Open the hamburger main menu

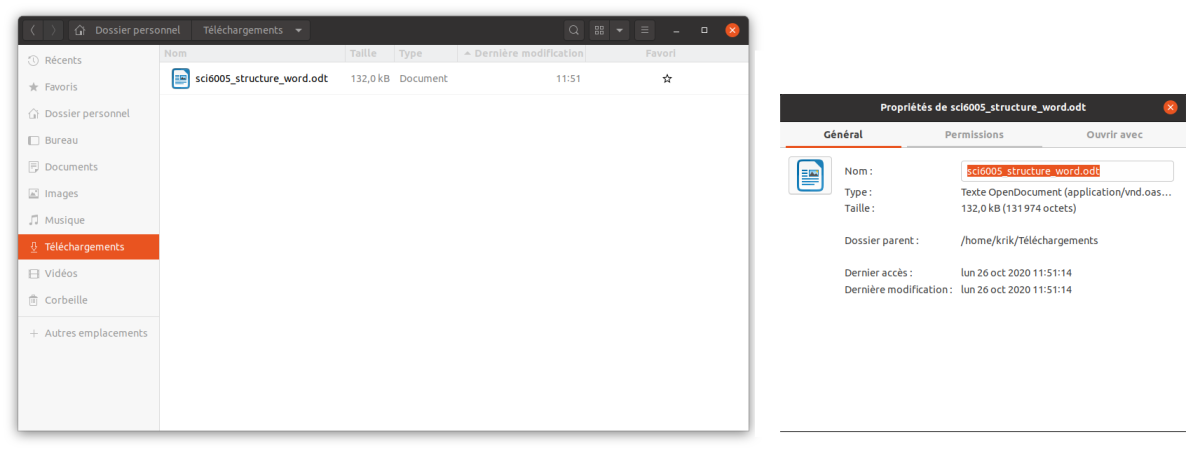(x=645, y=30)
